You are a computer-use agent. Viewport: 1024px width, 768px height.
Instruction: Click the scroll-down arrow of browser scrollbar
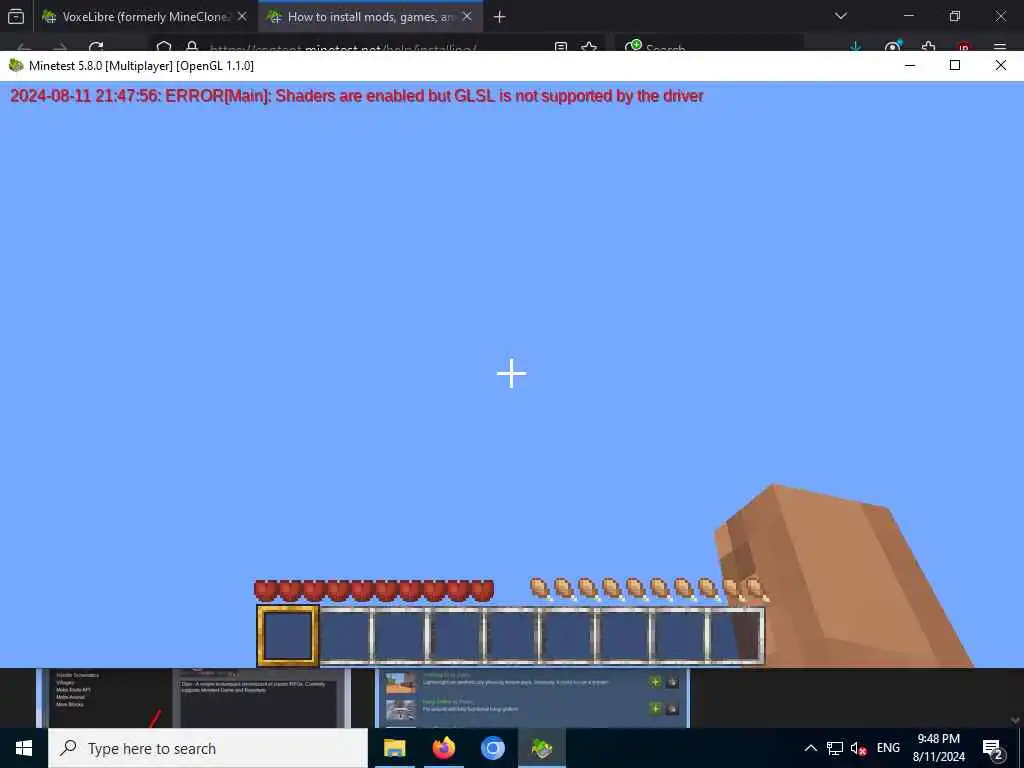(x=1015, y=720)
